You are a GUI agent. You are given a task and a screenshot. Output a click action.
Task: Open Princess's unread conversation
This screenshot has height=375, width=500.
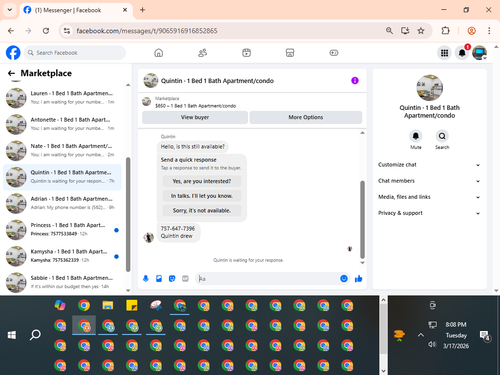[x=62, y=229]
